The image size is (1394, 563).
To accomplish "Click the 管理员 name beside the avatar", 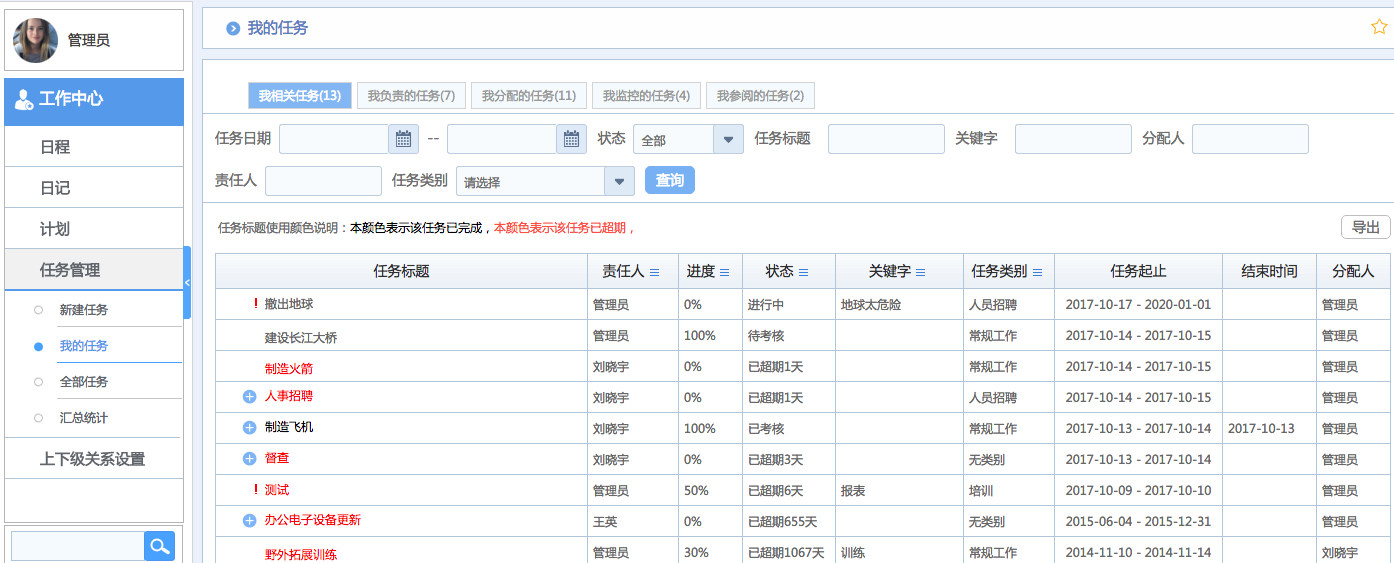I will click(x=89, y=40).
